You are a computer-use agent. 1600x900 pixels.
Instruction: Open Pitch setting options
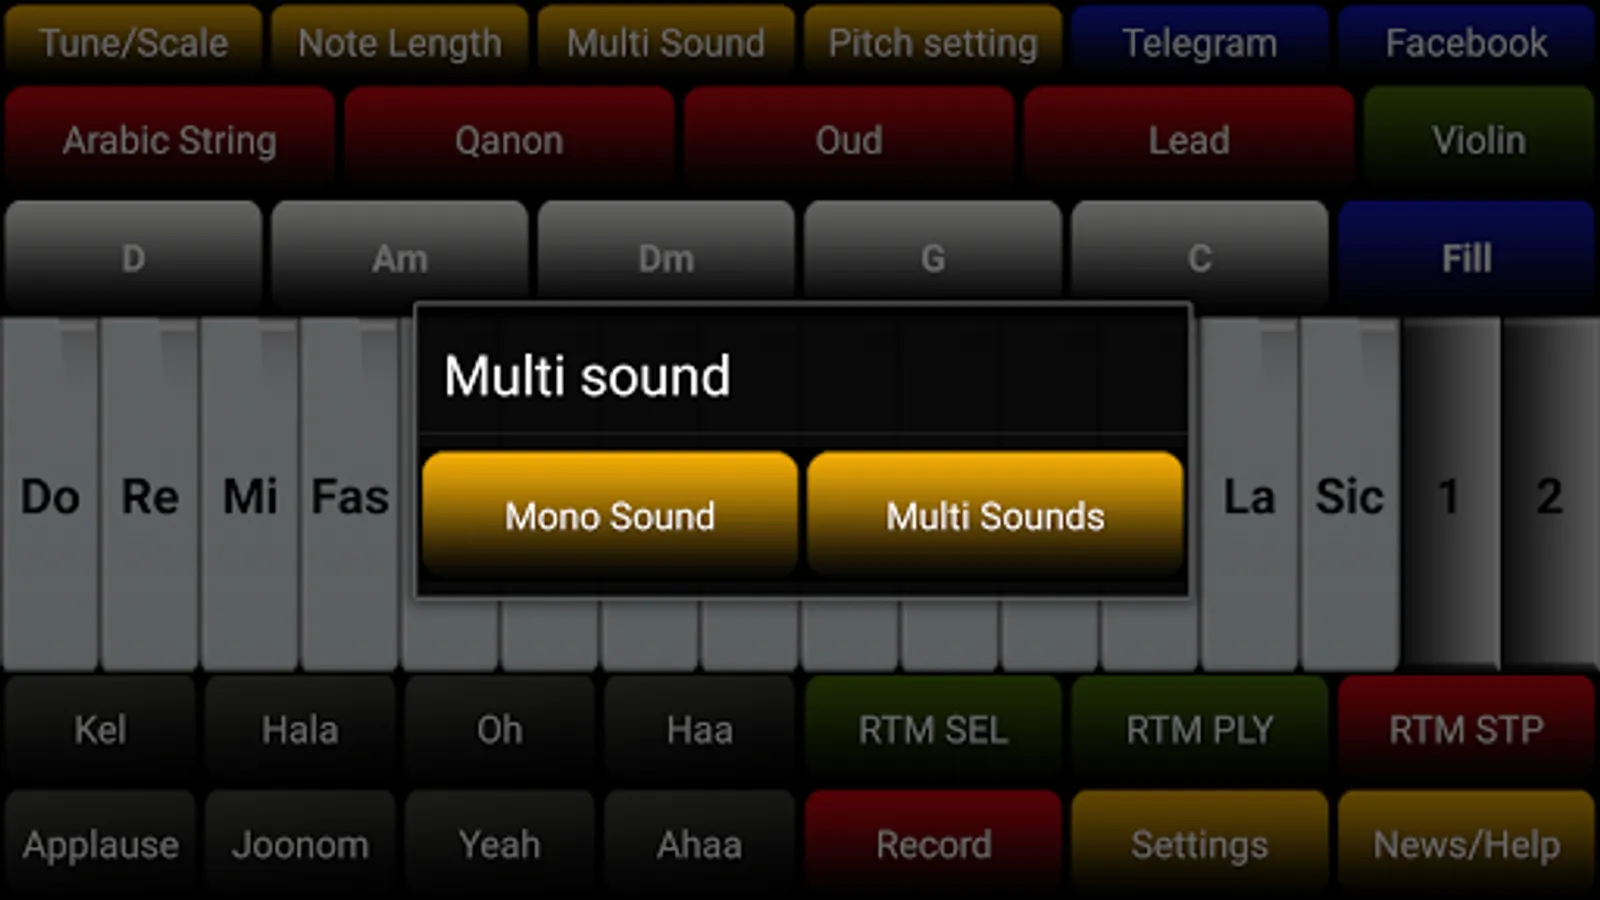click(x=933, y=43)
